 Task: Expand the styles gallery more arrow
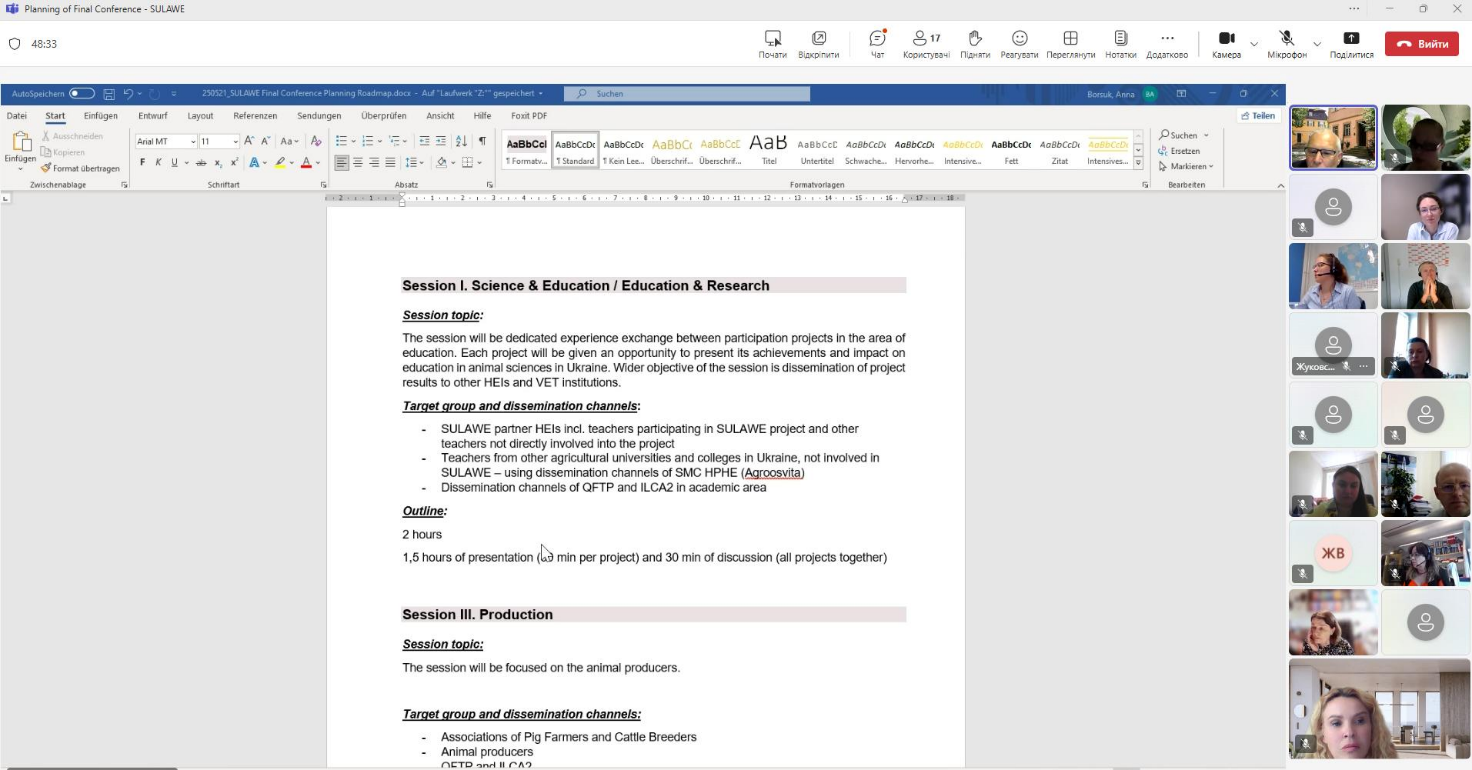1138,162
